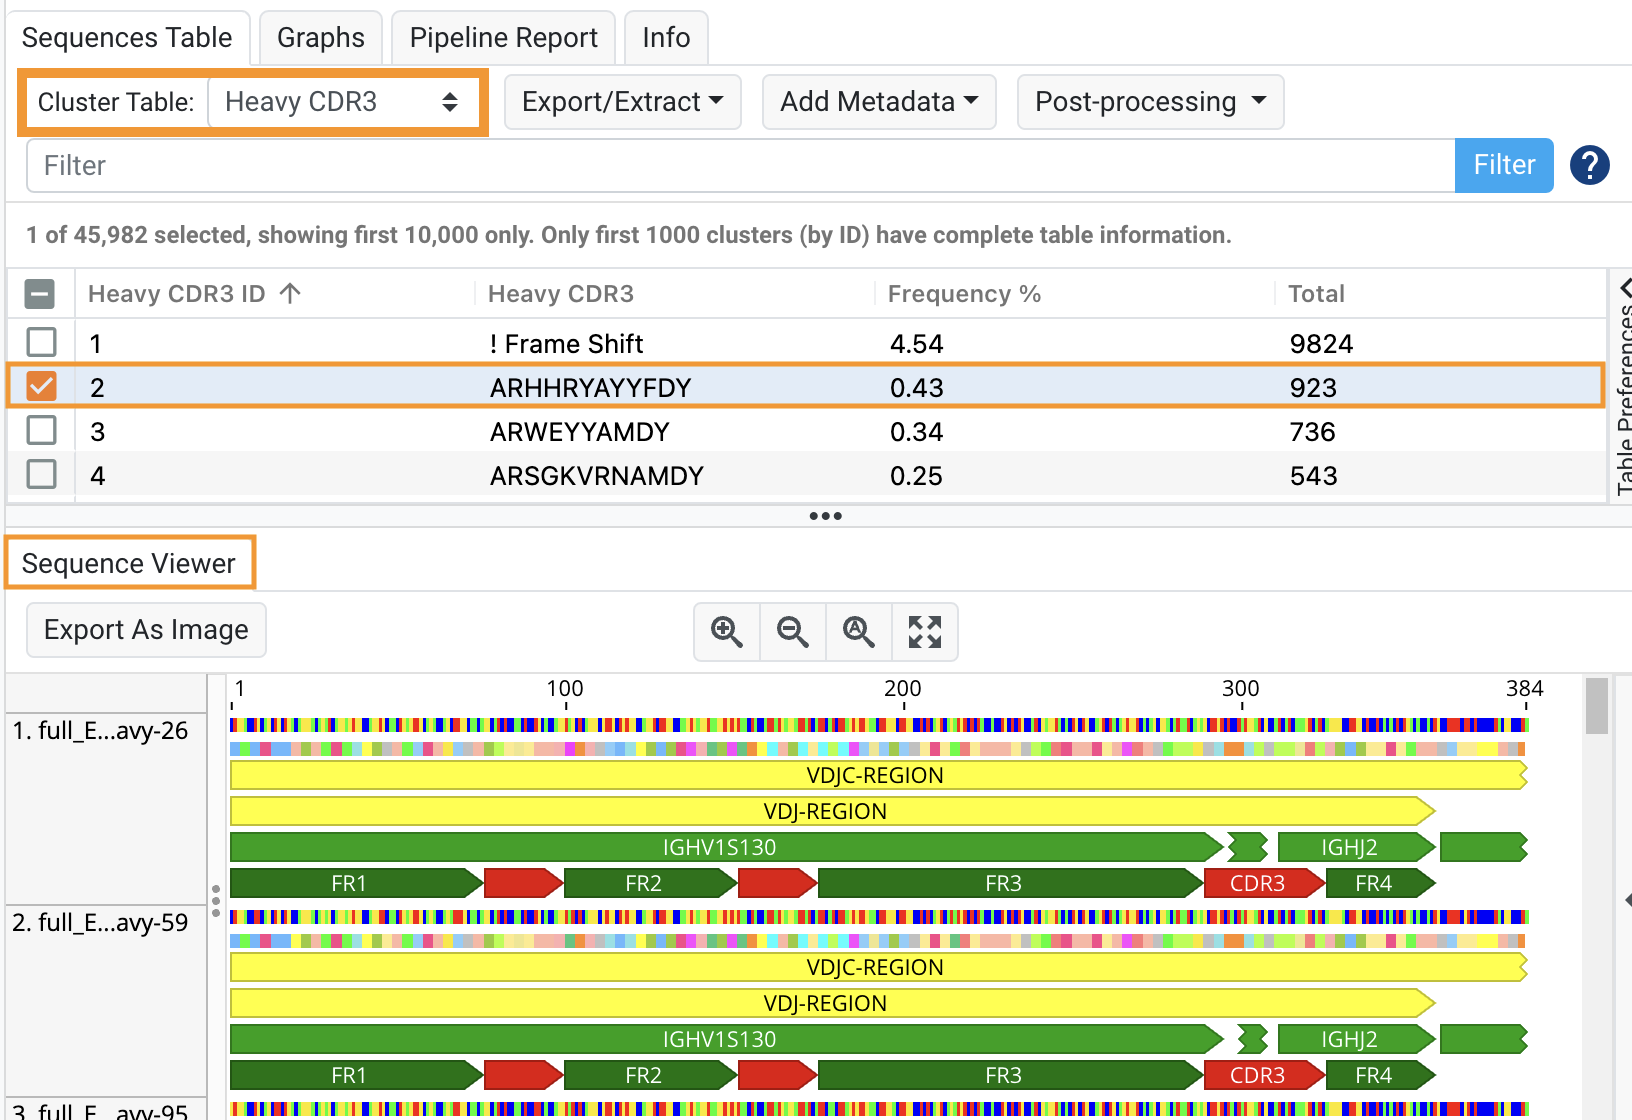Click VDJ-REGION annotation of sequence 1
1632x1120 pixels.
832,811
